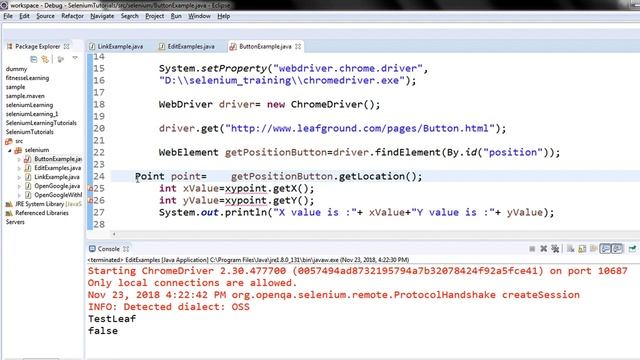The height and width of the screenshot is (360, 640).
Task: Click the Pin Console icon
Action: click(x=632, y=249)
